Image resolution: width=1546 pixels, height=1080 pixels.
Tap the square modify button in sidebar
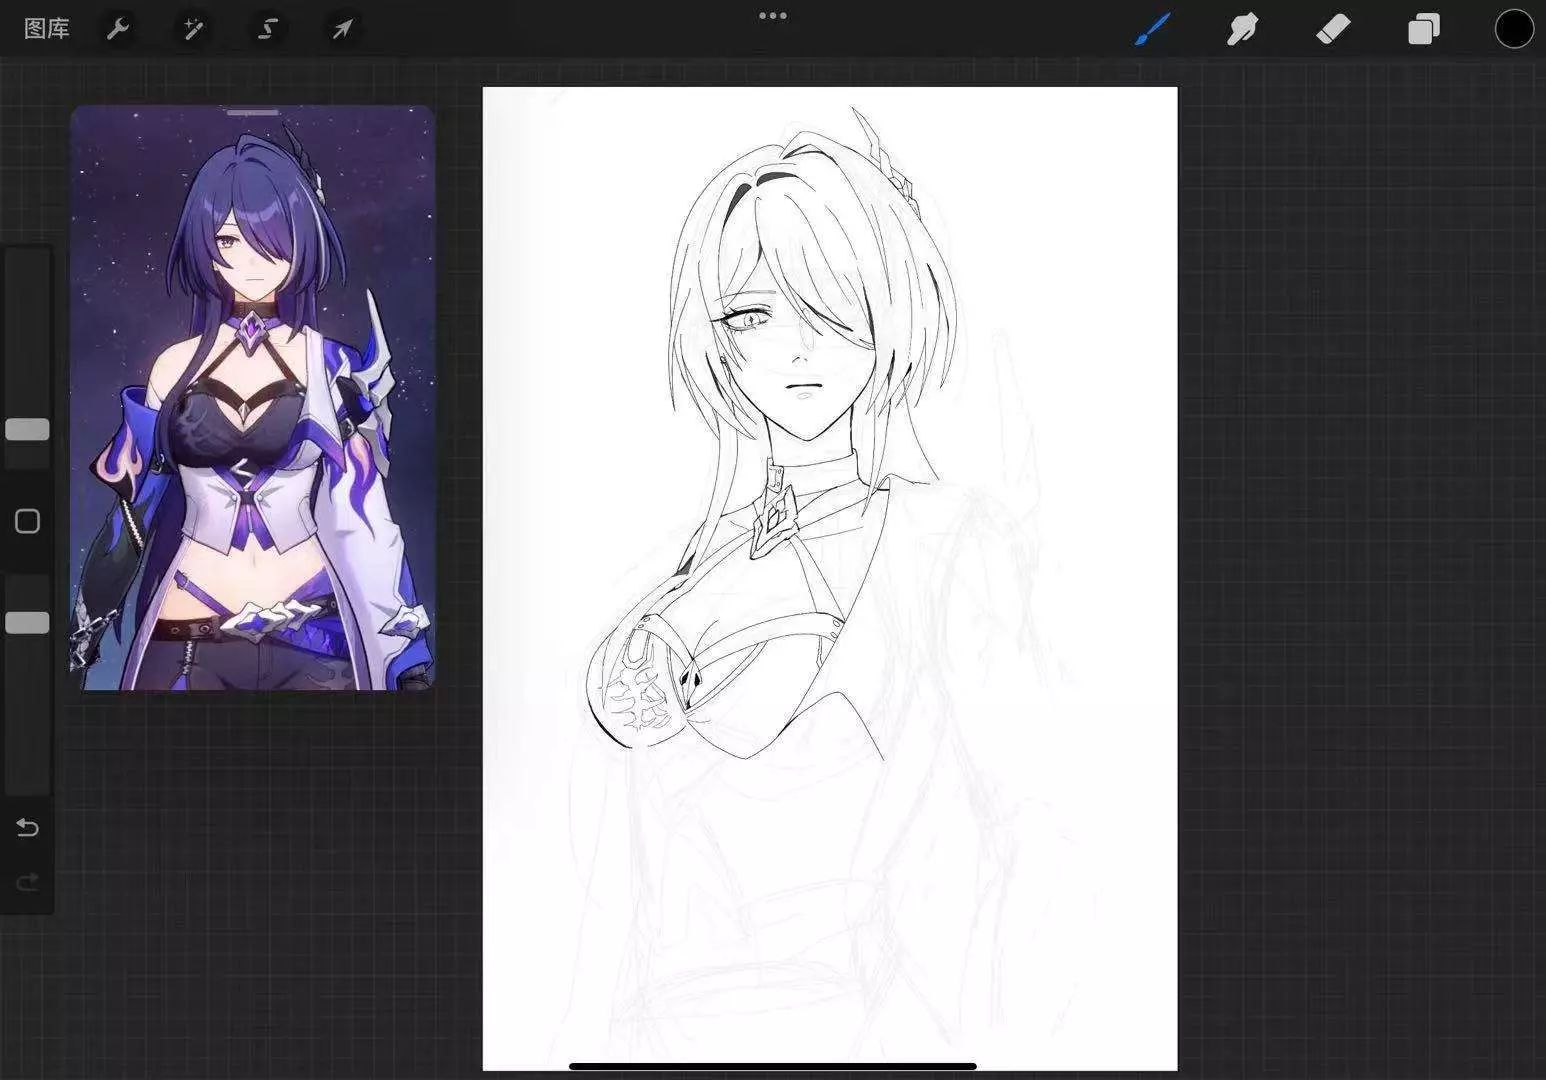pyautogui.click(x=27, y=521)
